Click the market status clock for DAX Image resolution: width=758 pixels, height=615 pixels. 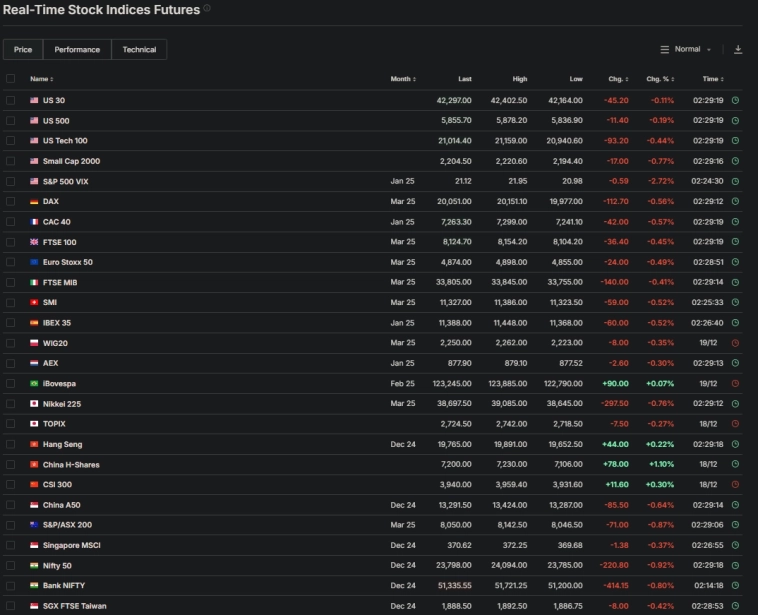[x=735, y=201]
